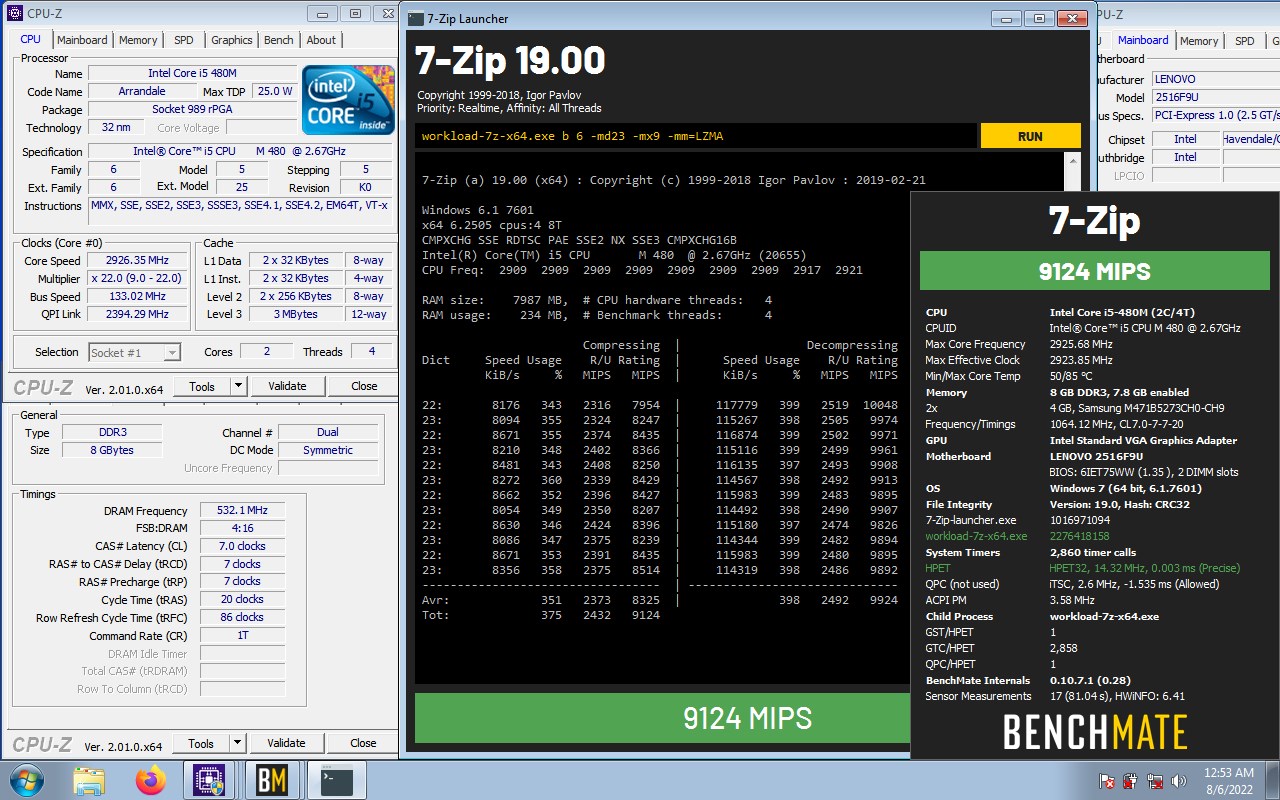Click Tools button in lower CPU-Z Memory window

201,743
